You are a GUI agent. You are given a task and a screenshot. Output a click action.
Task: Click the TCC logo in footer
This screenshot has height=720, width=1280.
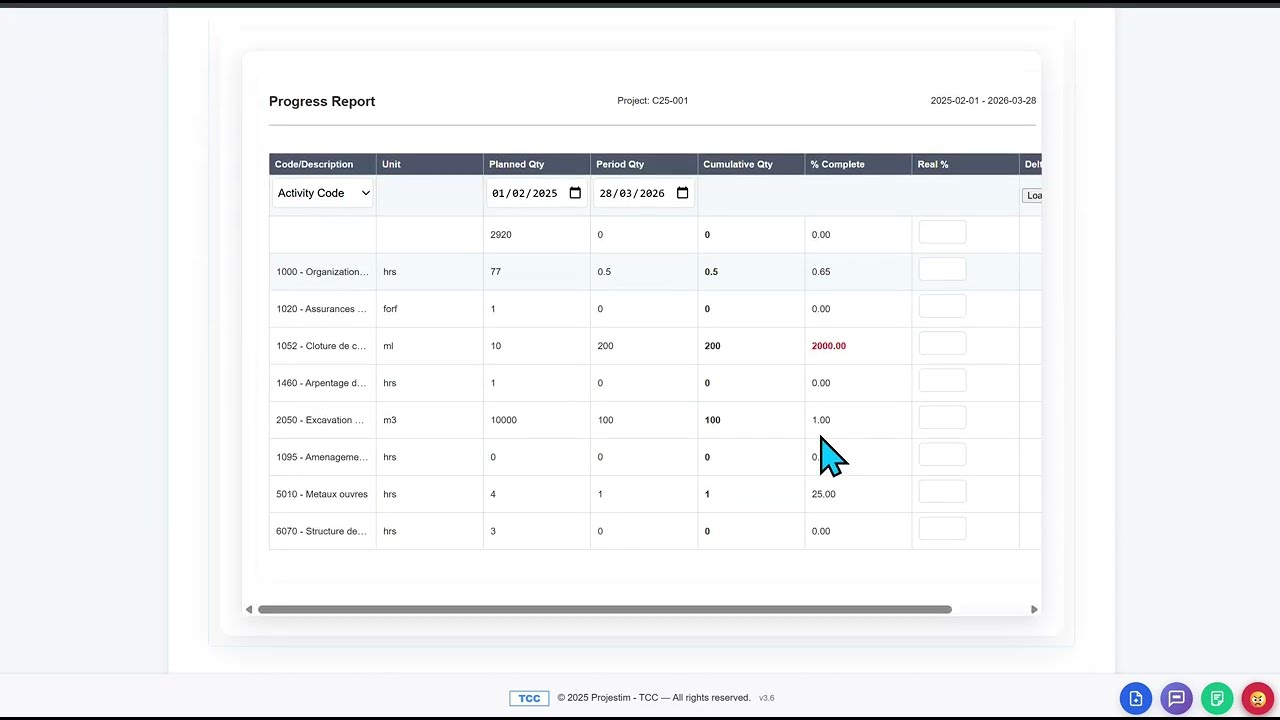(529, 698)
